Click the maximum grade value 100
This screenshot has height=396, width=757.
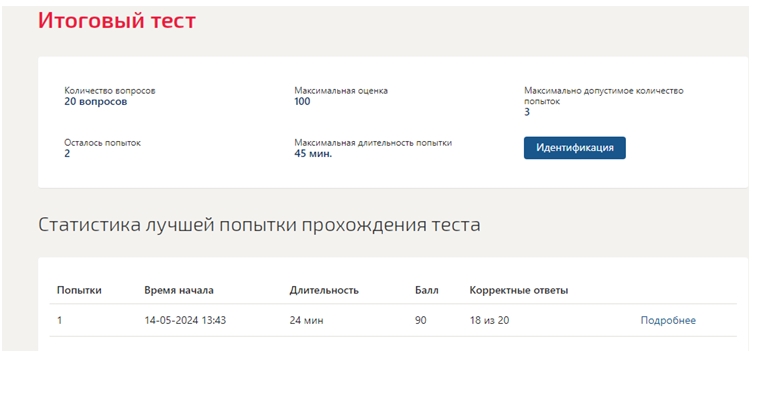(x=302, y=101)
